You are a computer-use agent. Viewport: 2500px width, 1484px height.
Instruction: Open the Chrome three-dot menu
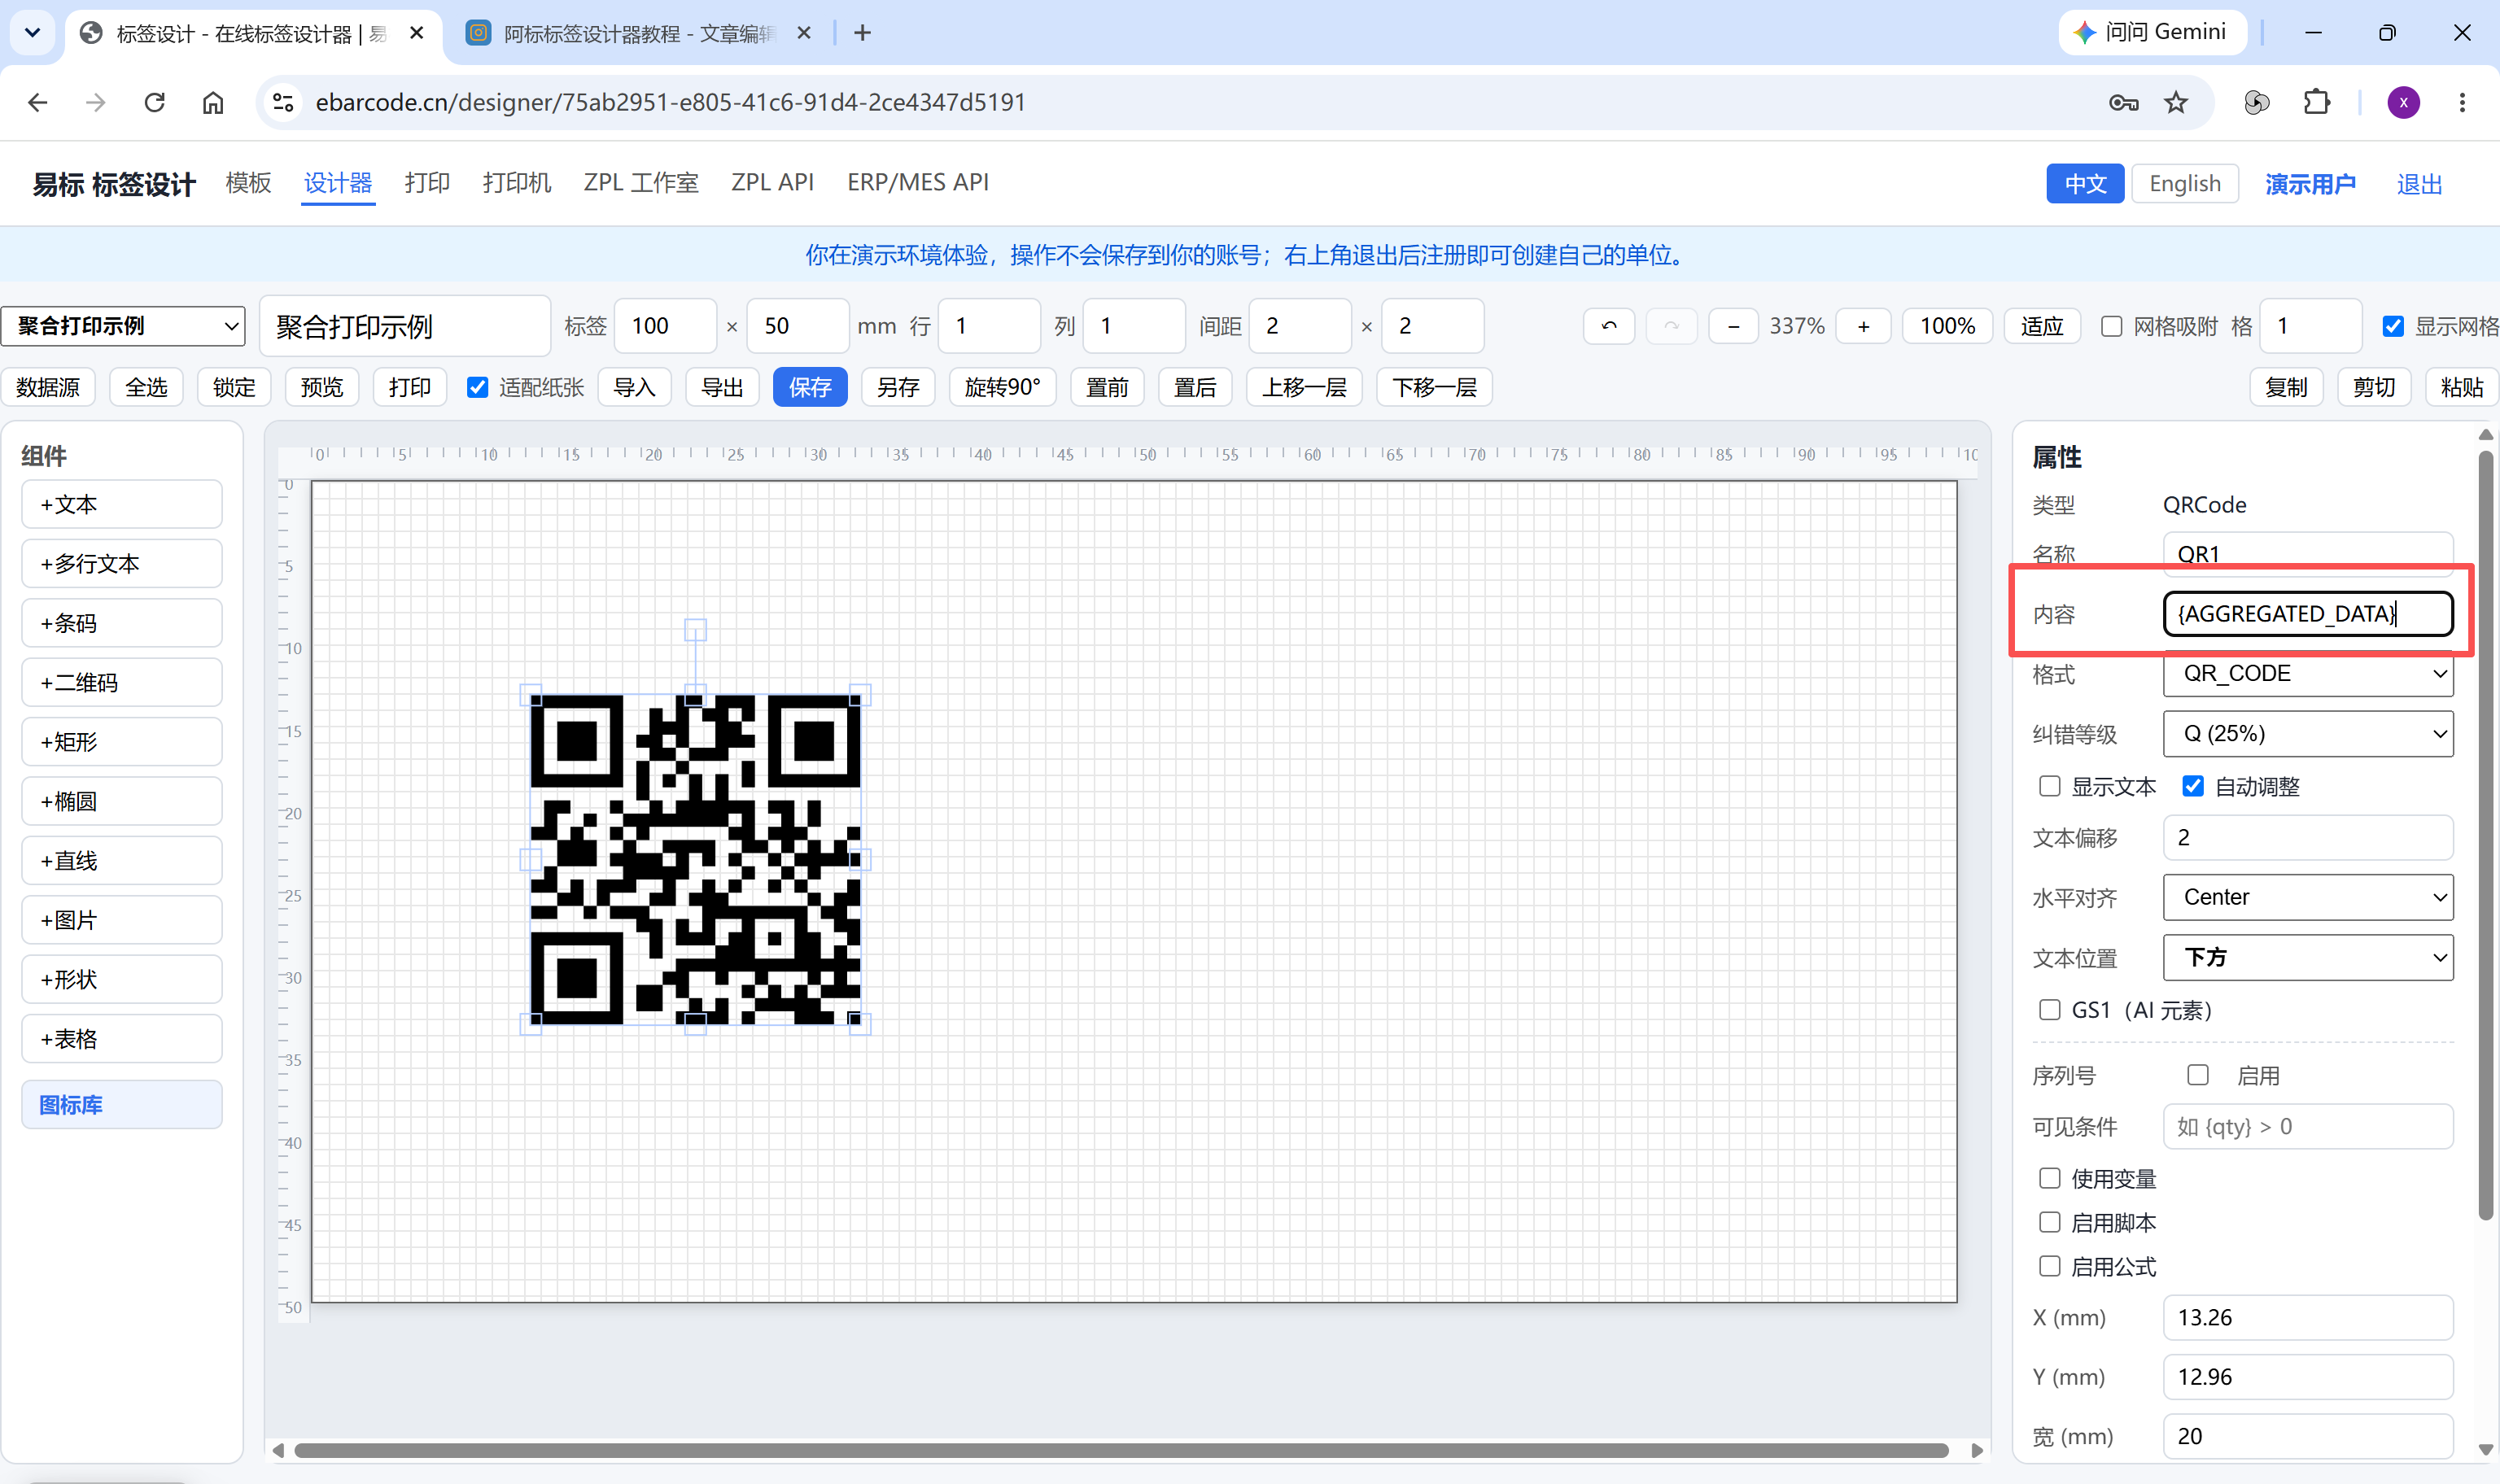coord(2462,102)
